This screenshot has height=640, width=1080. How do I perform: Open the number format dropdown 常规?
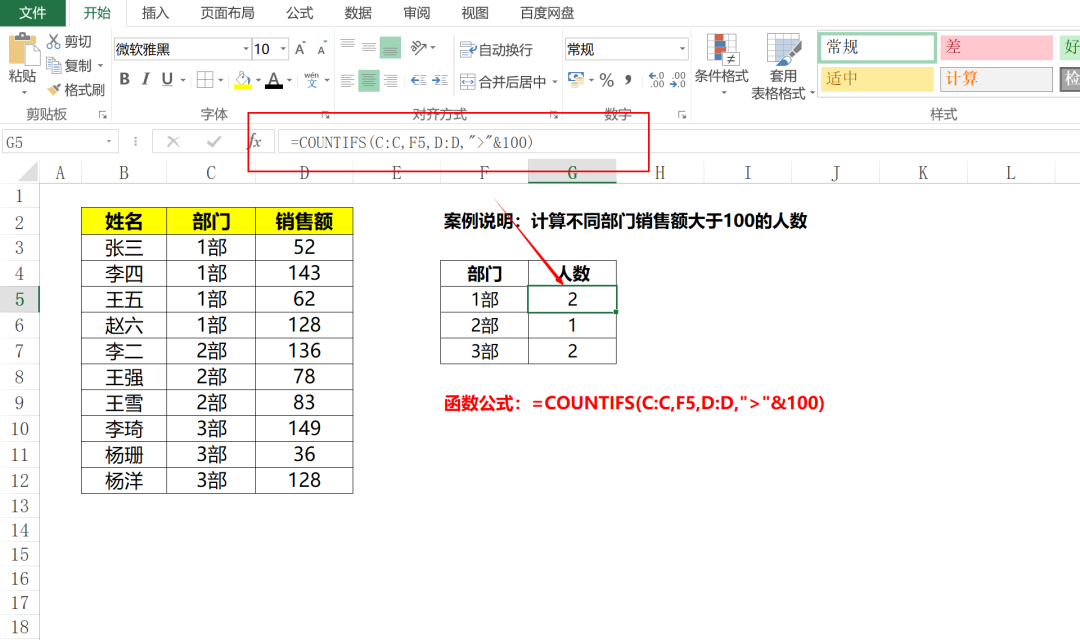(683, 49)
